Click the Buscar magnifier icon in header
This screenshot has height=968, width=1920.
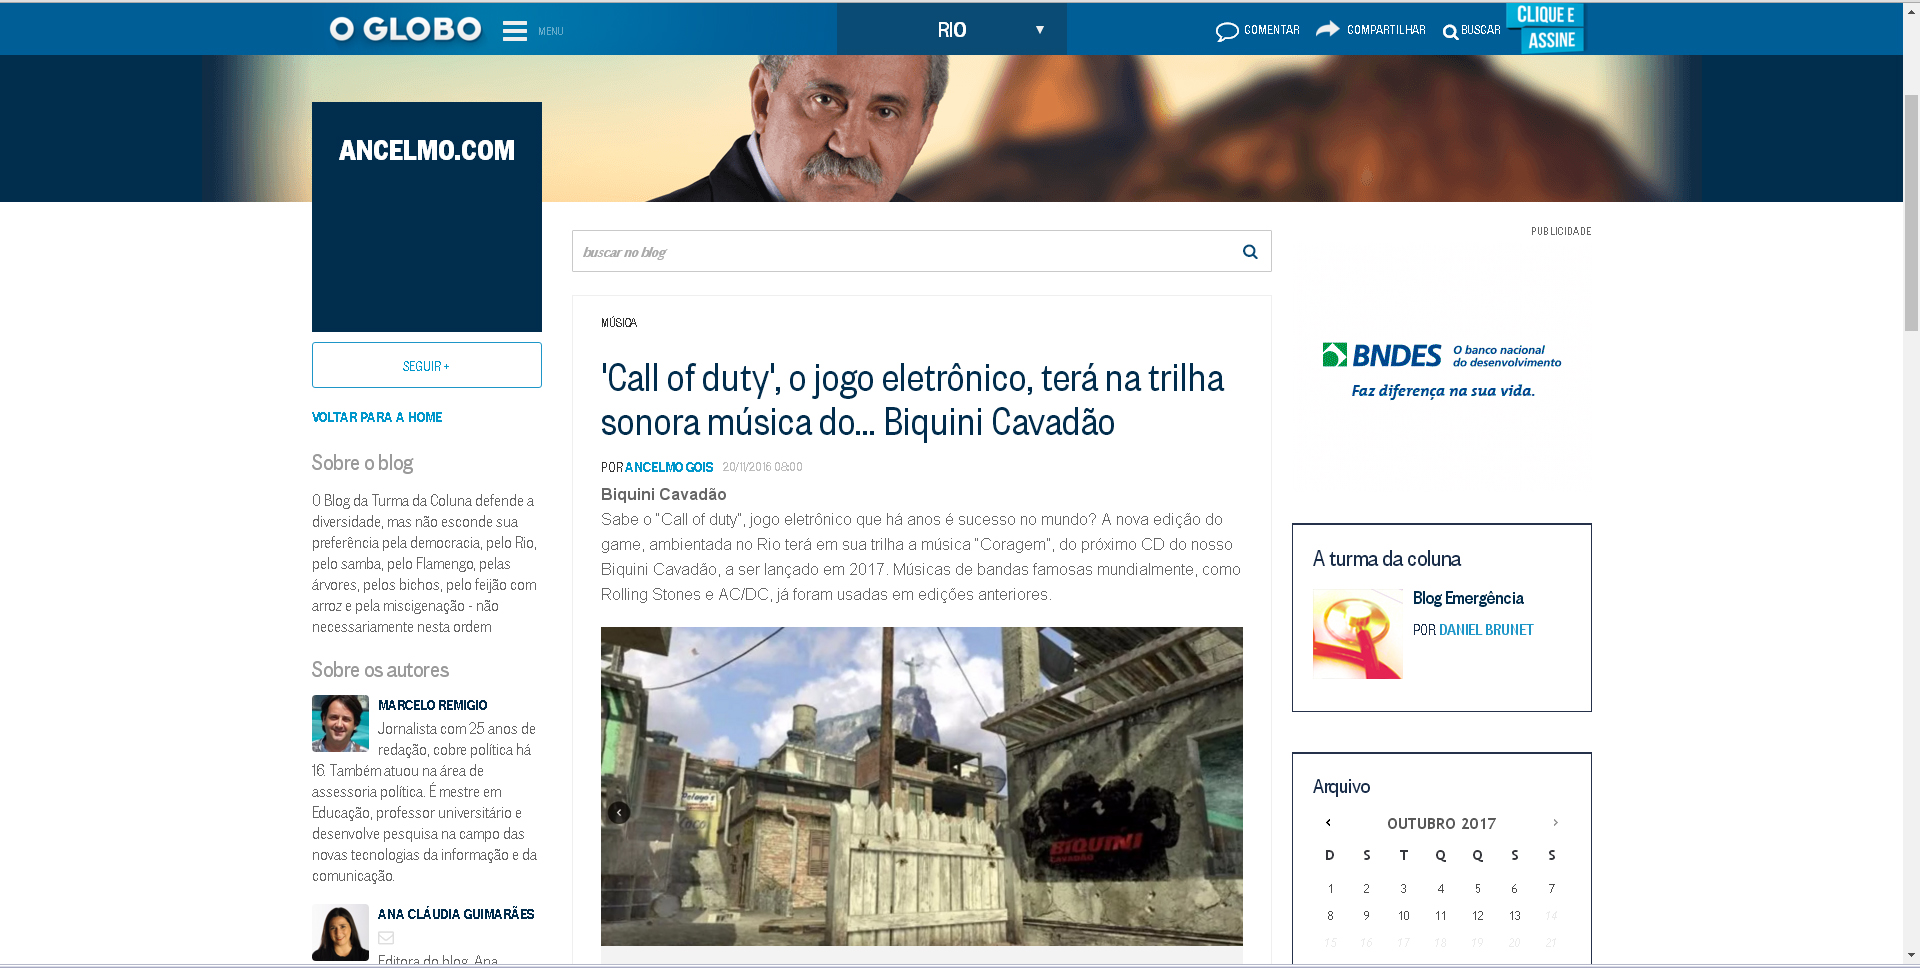coord(1450,32)
